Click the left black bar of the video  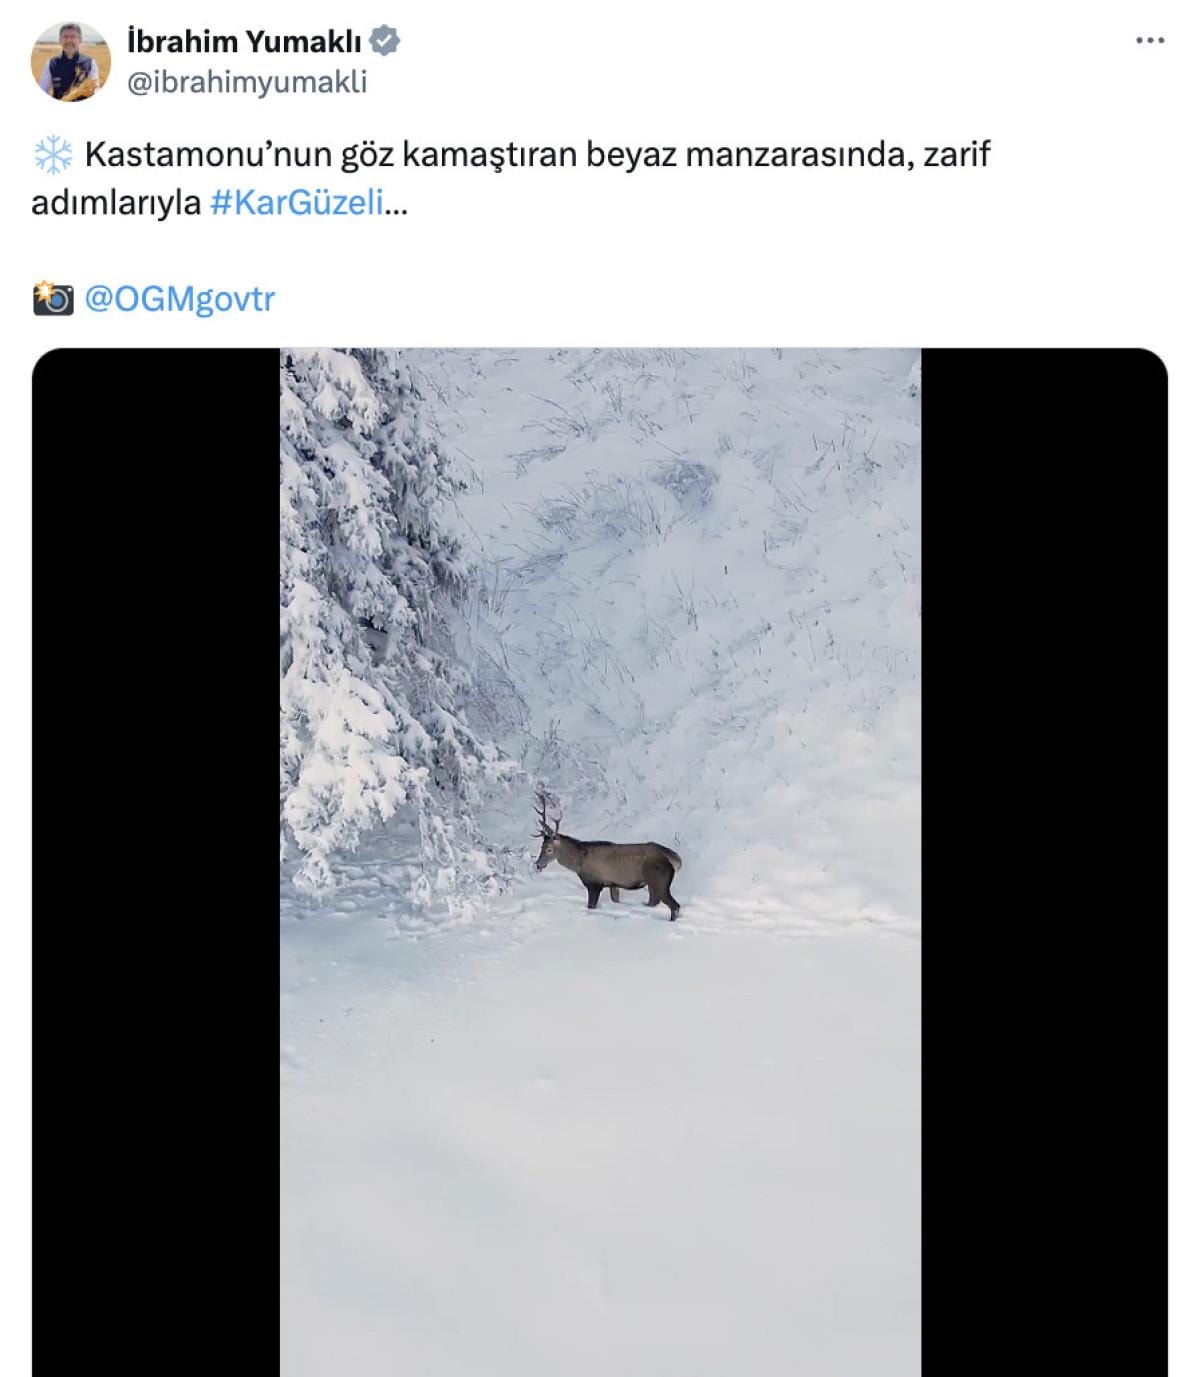[x=155, y=860]
